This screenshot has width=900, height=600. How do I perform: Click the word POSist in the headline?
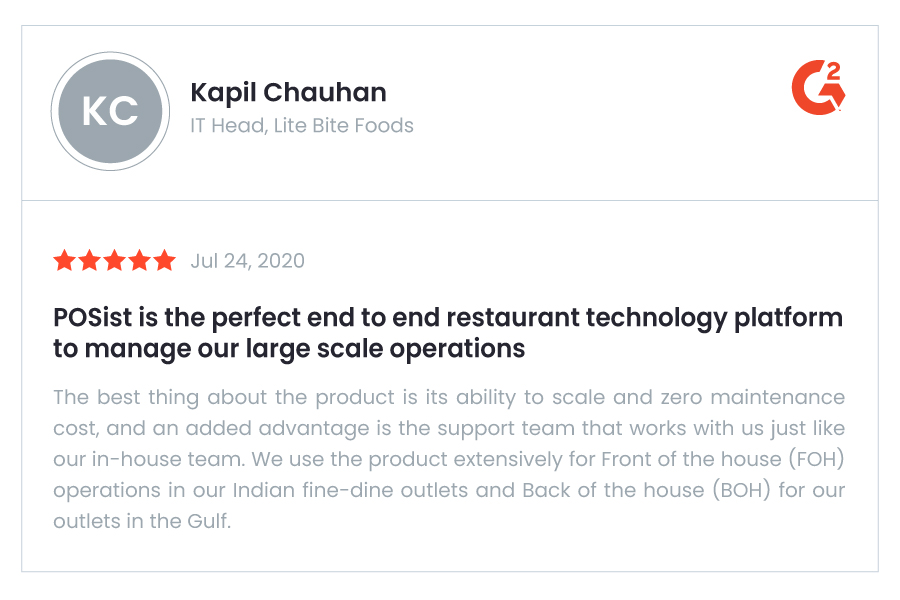(92, 317)
